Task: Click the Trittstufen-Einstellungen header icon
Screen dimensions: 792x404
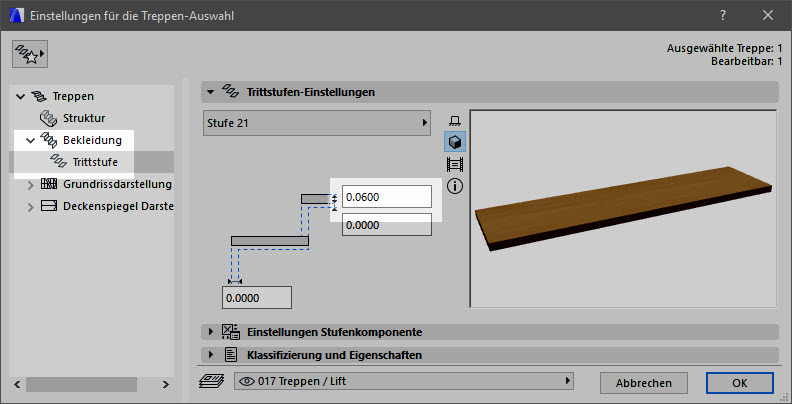Action: pos(230,91)
